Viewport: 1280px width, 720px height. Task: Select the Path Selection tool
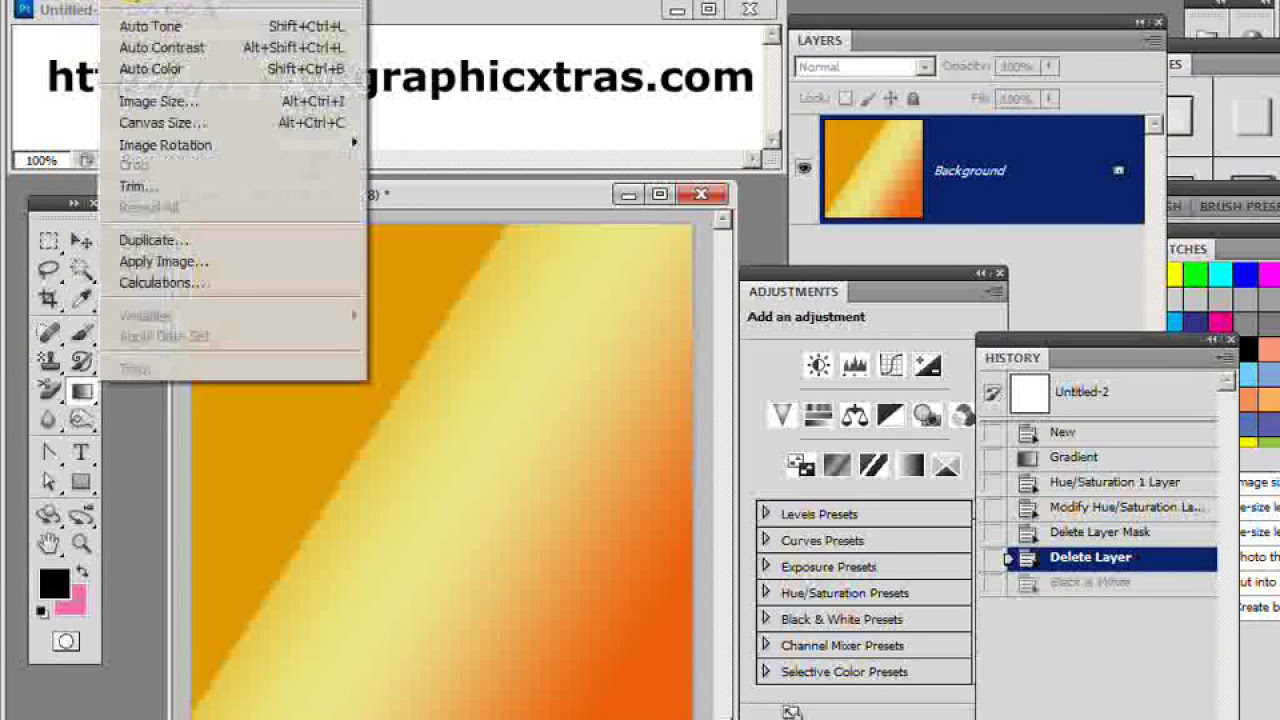point(48,482)
